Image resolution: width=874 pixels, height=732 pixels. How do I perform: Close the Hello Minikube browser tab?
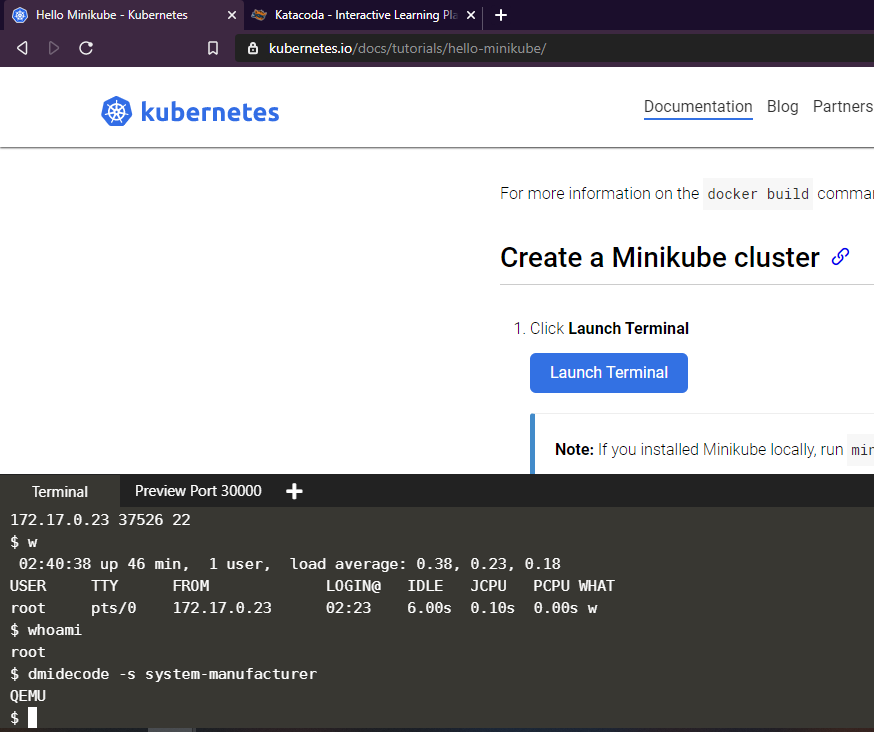(x=232, y=15)
